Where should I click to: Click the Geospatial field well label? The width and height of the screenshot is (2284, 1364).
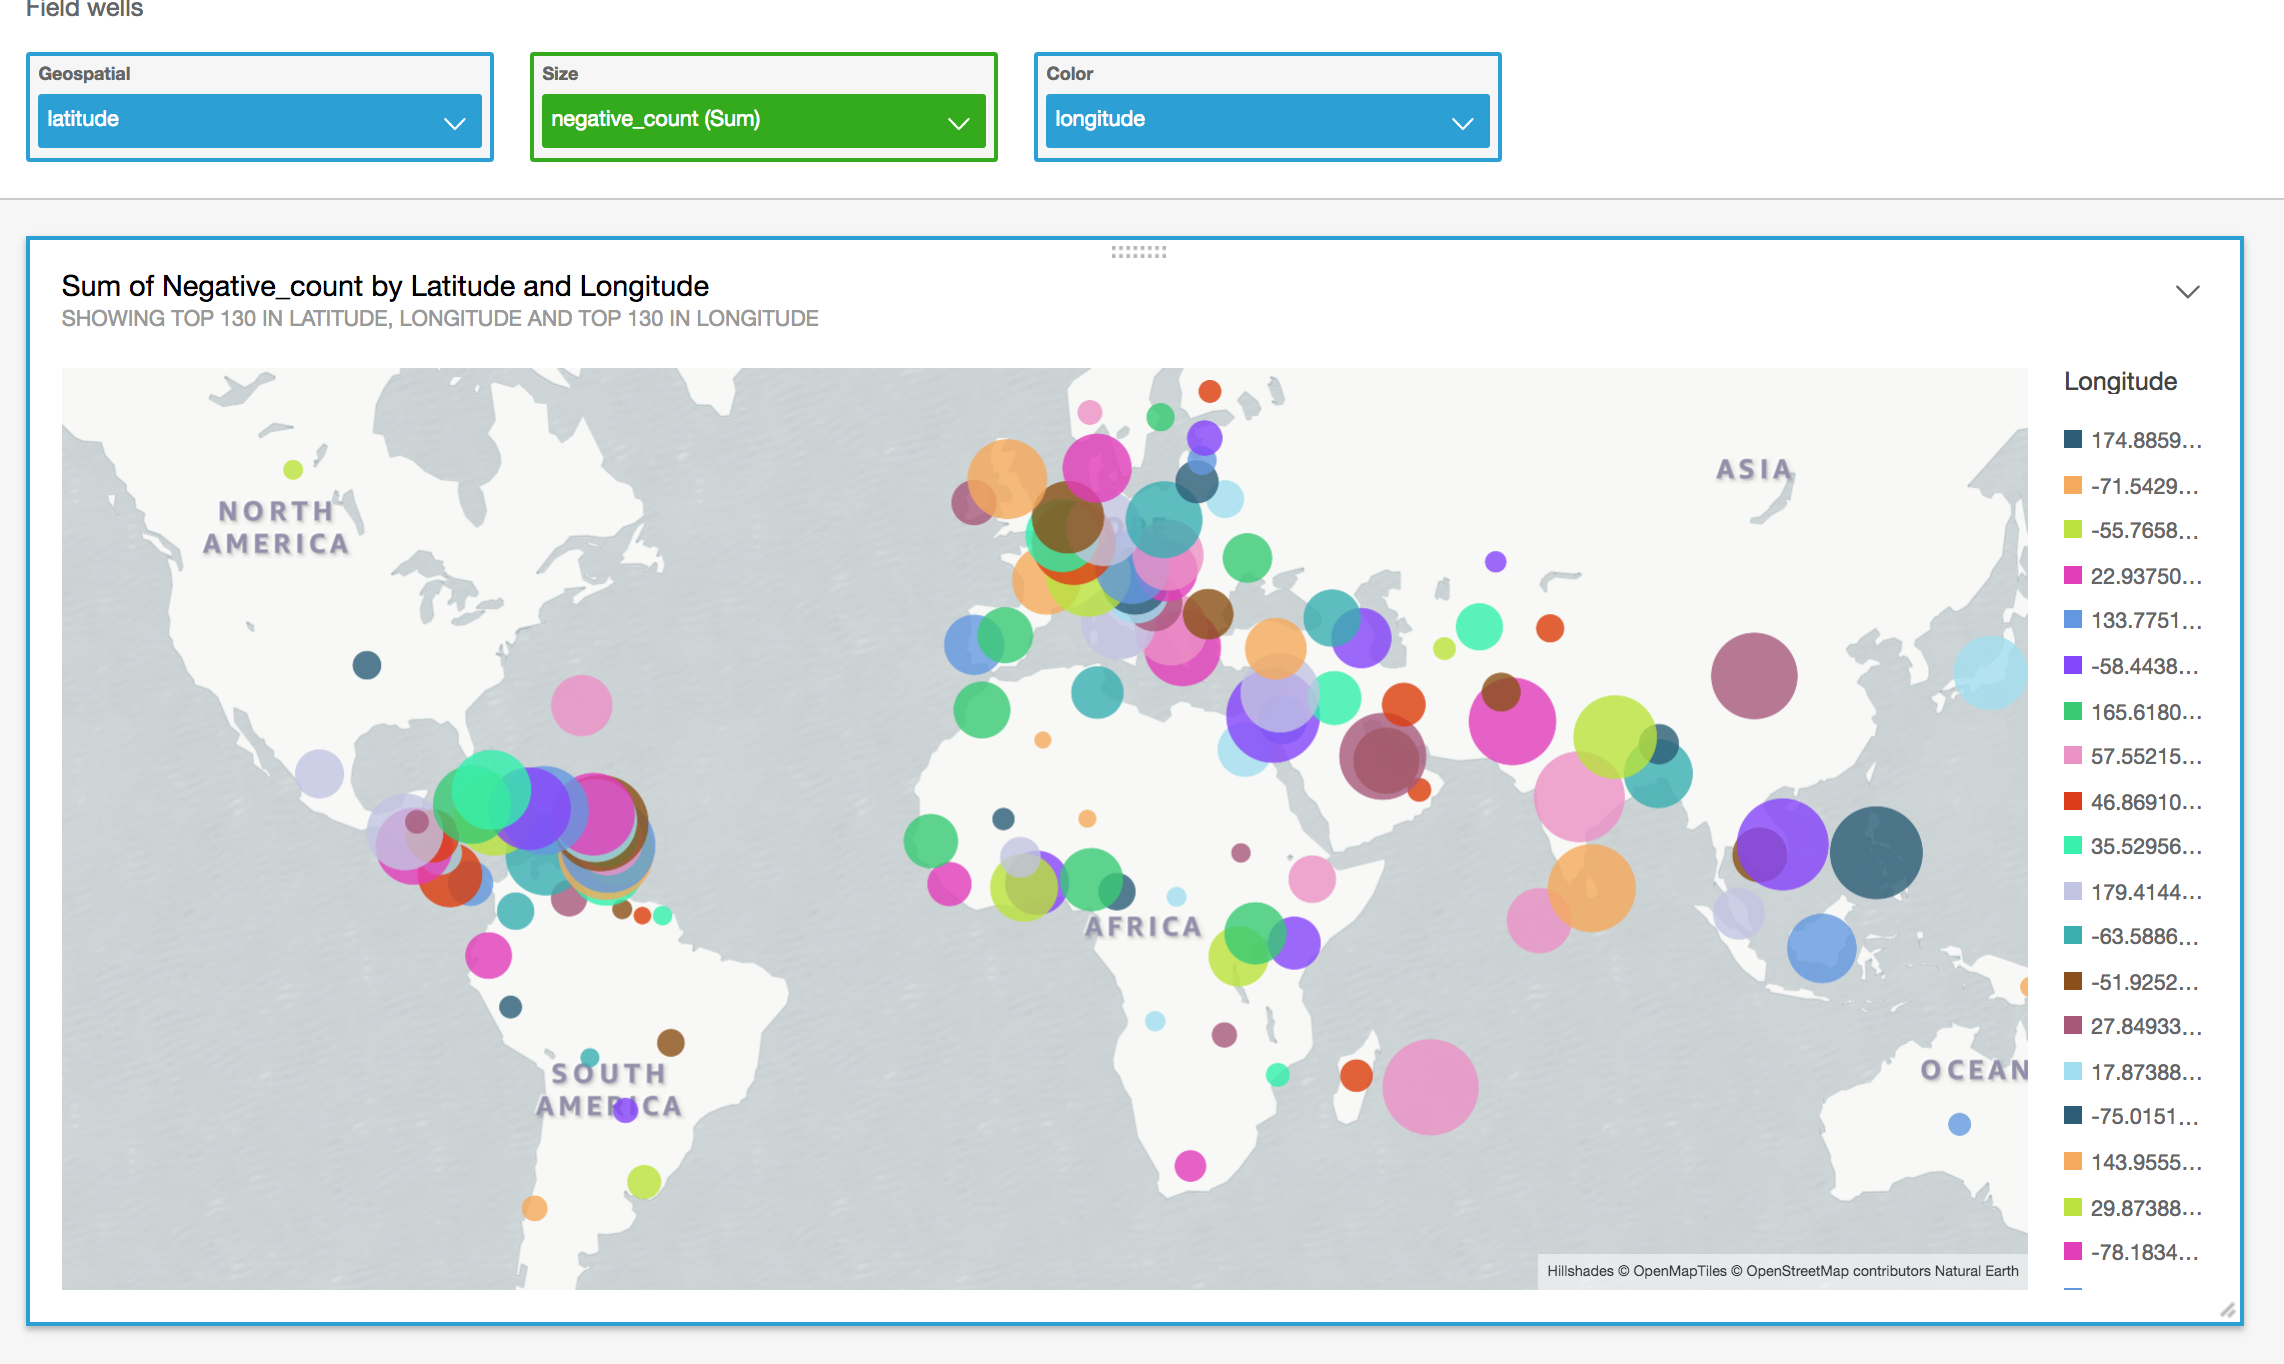[x=84, y=74]
